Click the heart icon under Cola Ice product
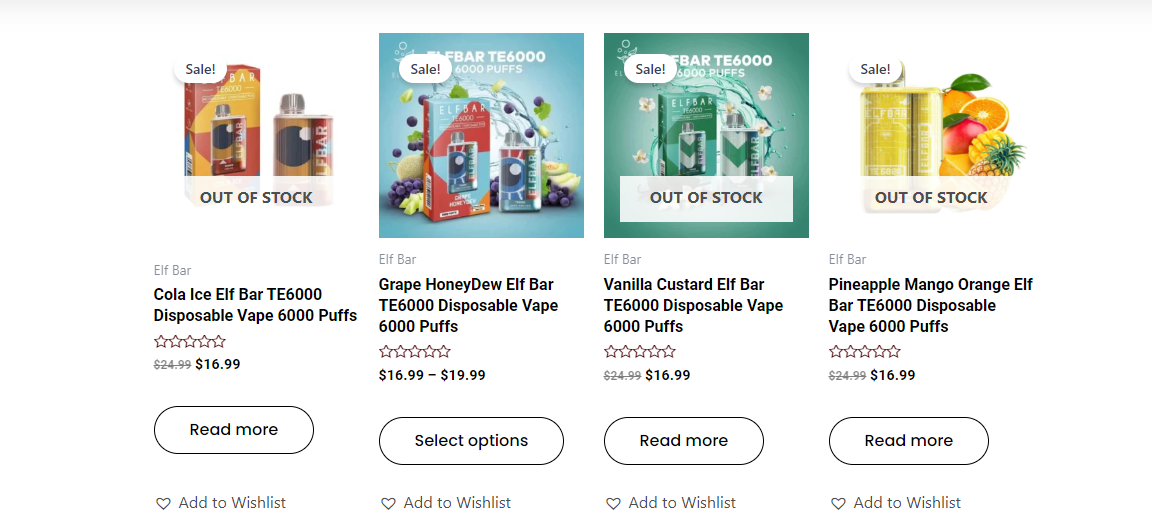 [162, 504]
